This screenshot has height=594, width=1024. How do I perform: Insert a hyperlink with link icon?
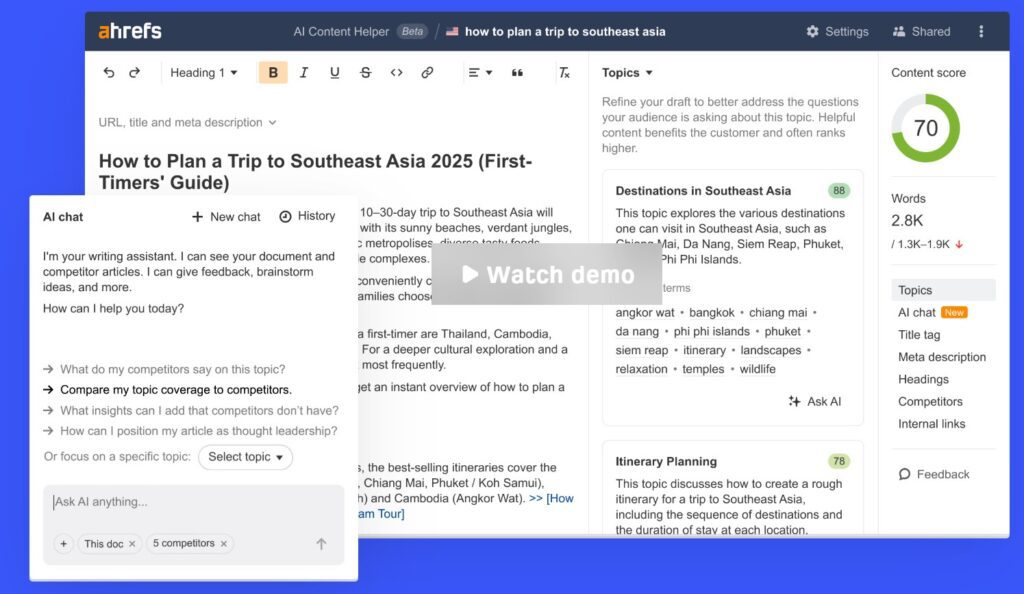(427, 73)
